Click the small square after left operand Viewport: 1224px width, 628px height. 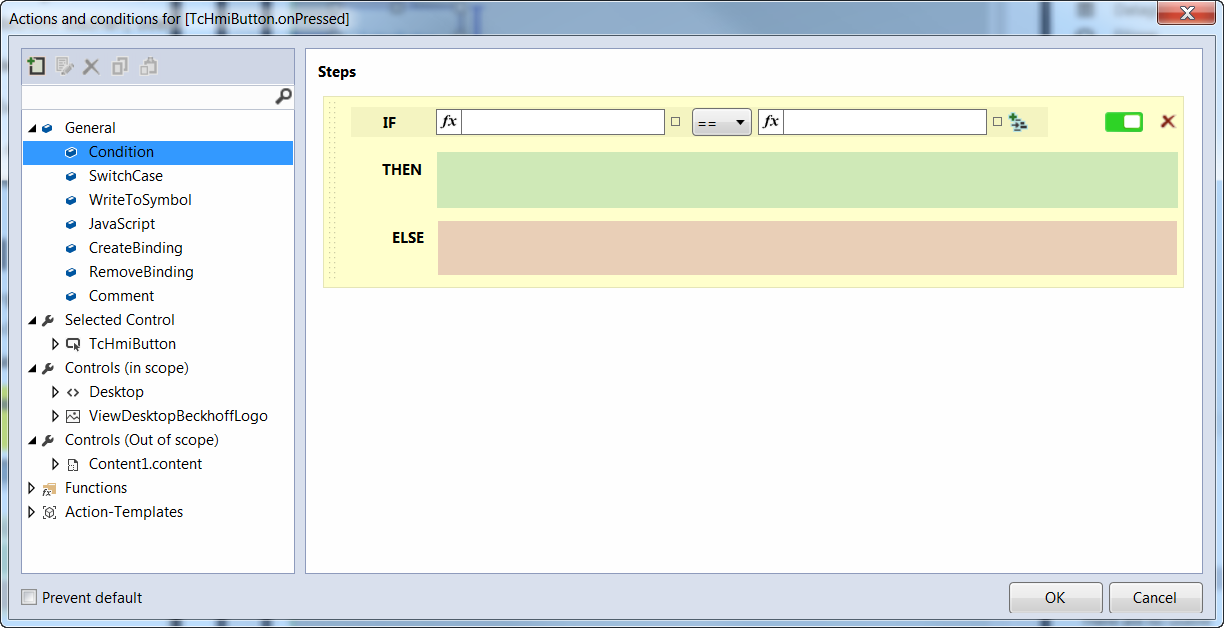675,122
